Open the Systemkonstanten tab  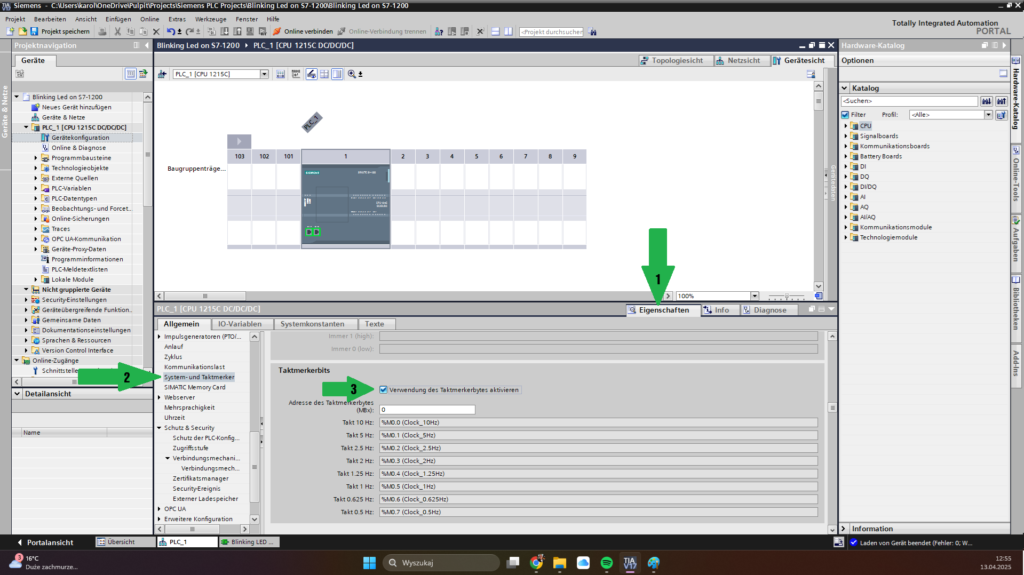(x=312, y=324)
